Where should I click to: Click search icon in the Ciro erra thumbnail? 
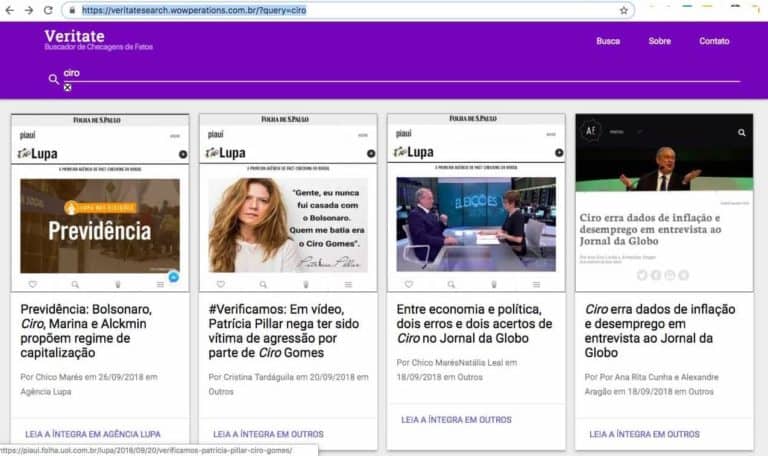(x=742, y=132)
